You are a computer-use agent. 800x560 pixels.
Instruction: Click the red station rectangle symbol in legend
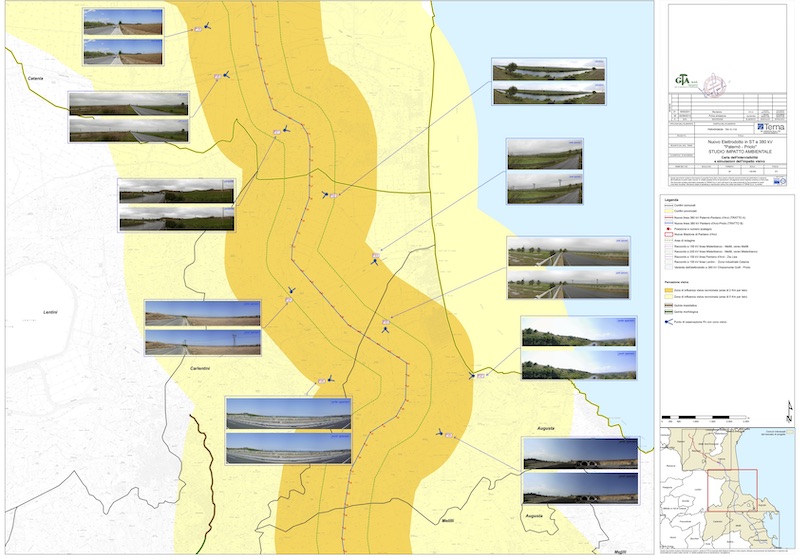pos(667,232)
